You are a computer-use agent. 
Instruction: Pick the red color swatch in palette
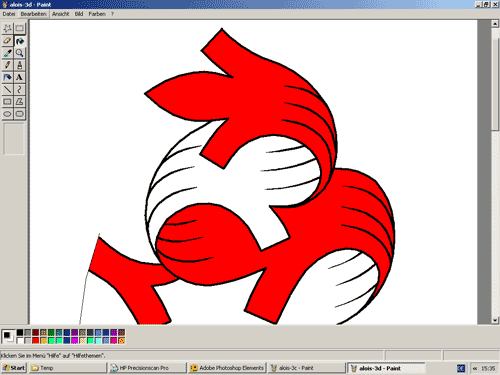[x=36, y=340]
